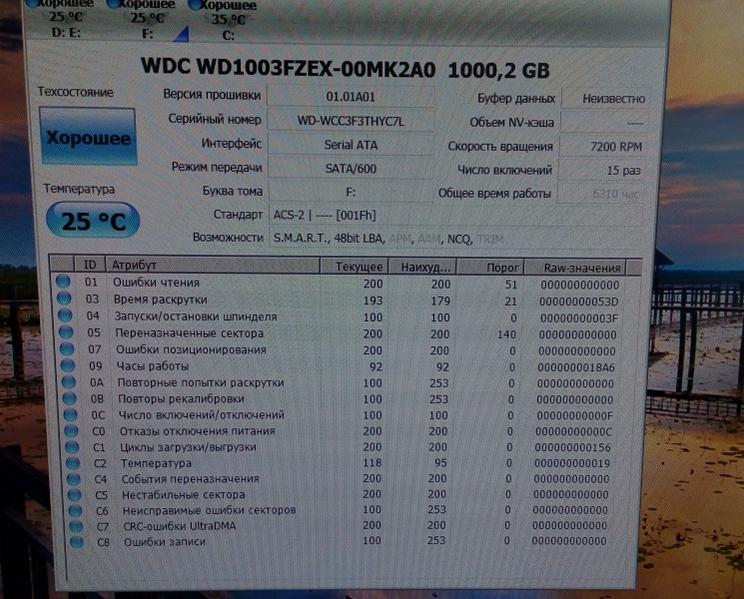Viewport: 744px width, 599px height.
Task: Click raw value 000000000156 for Циклы загрузки/выгрузки
Action: pos(572,448)
